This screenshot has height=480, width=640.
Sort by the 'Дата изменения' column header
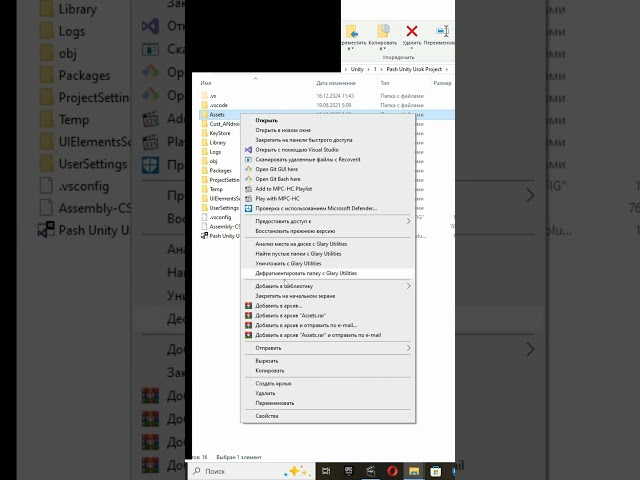[x=336, y=83]
